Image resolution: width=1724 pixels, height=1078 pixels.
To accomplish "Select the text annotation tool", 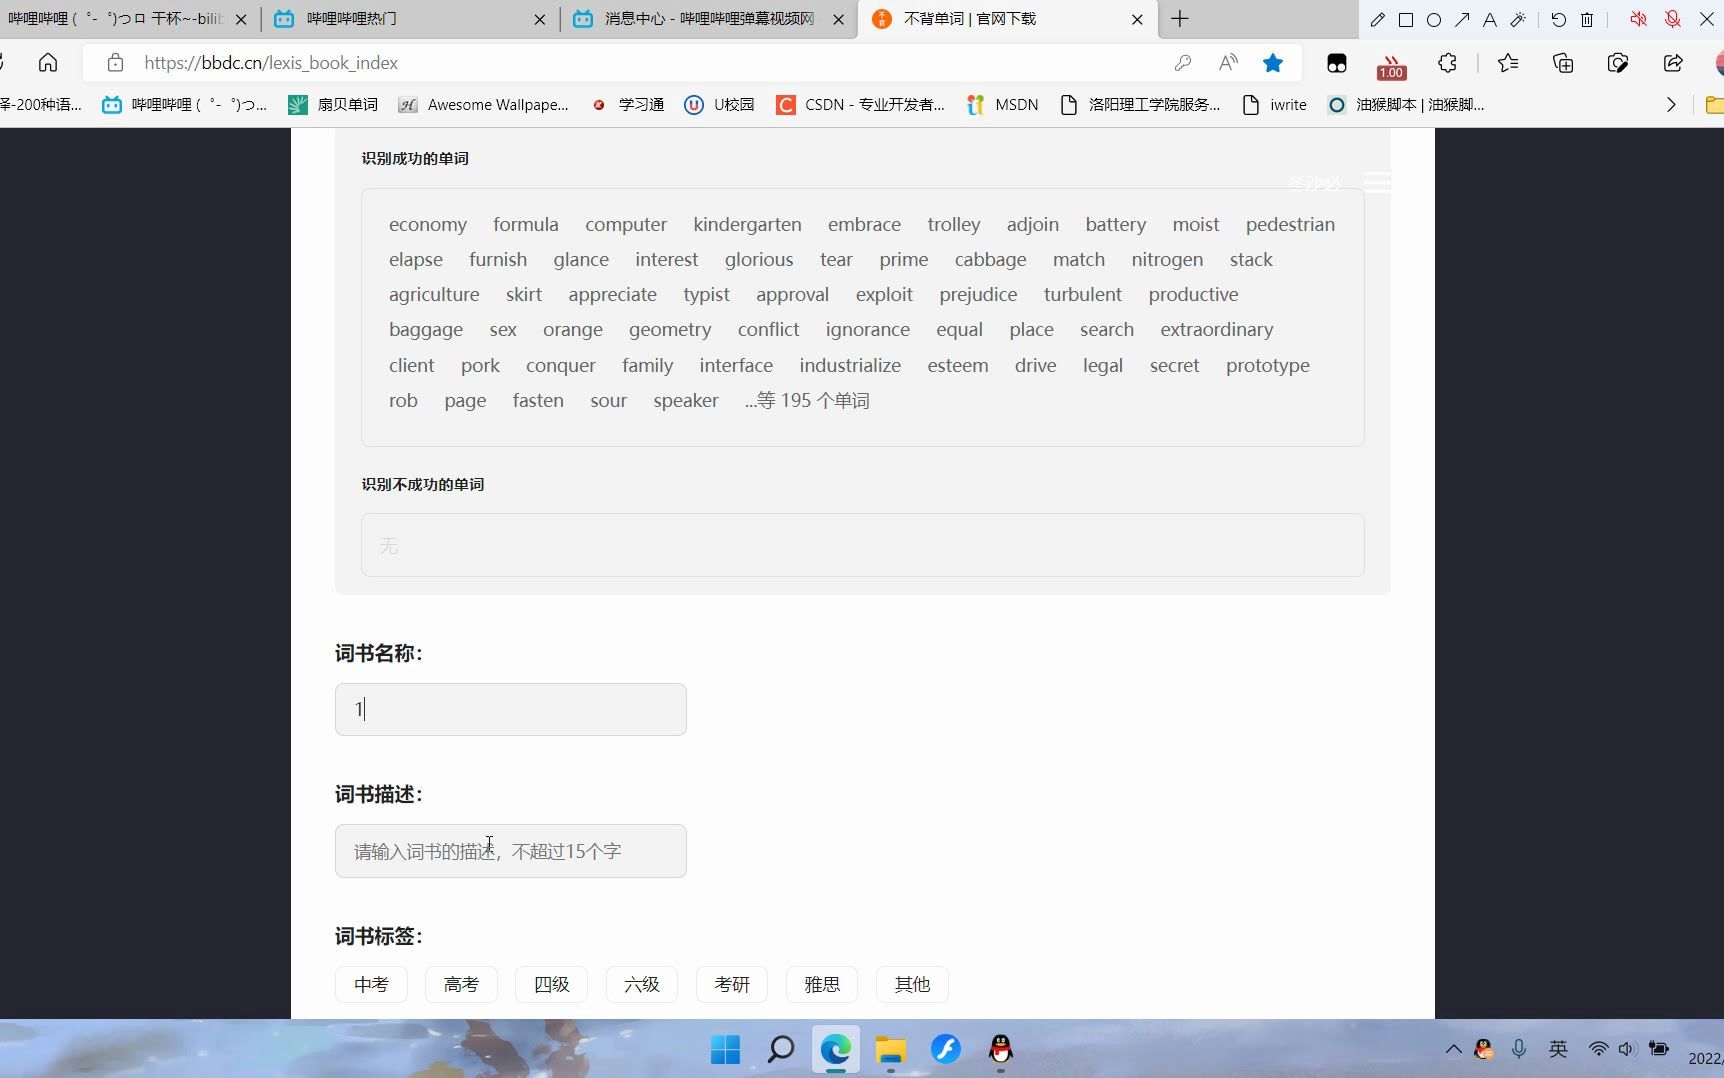I will tap(1489, 20).
